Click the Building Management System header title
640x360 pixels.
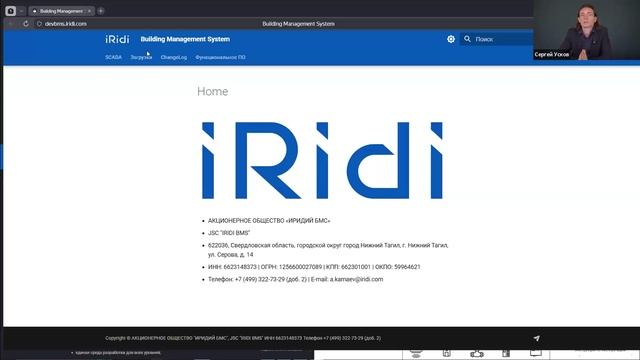[x=185, y=39]
